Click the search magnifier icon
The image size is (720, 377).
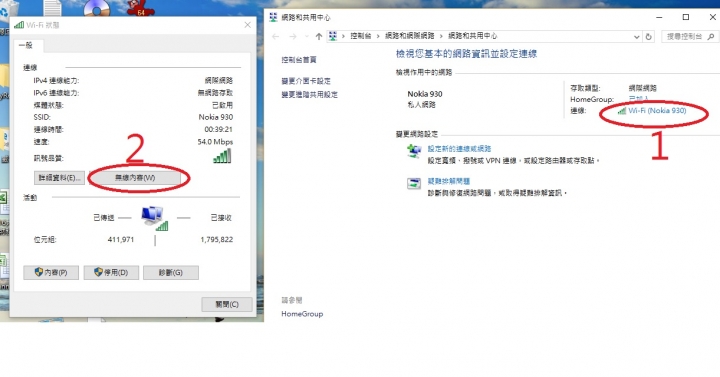711,36
